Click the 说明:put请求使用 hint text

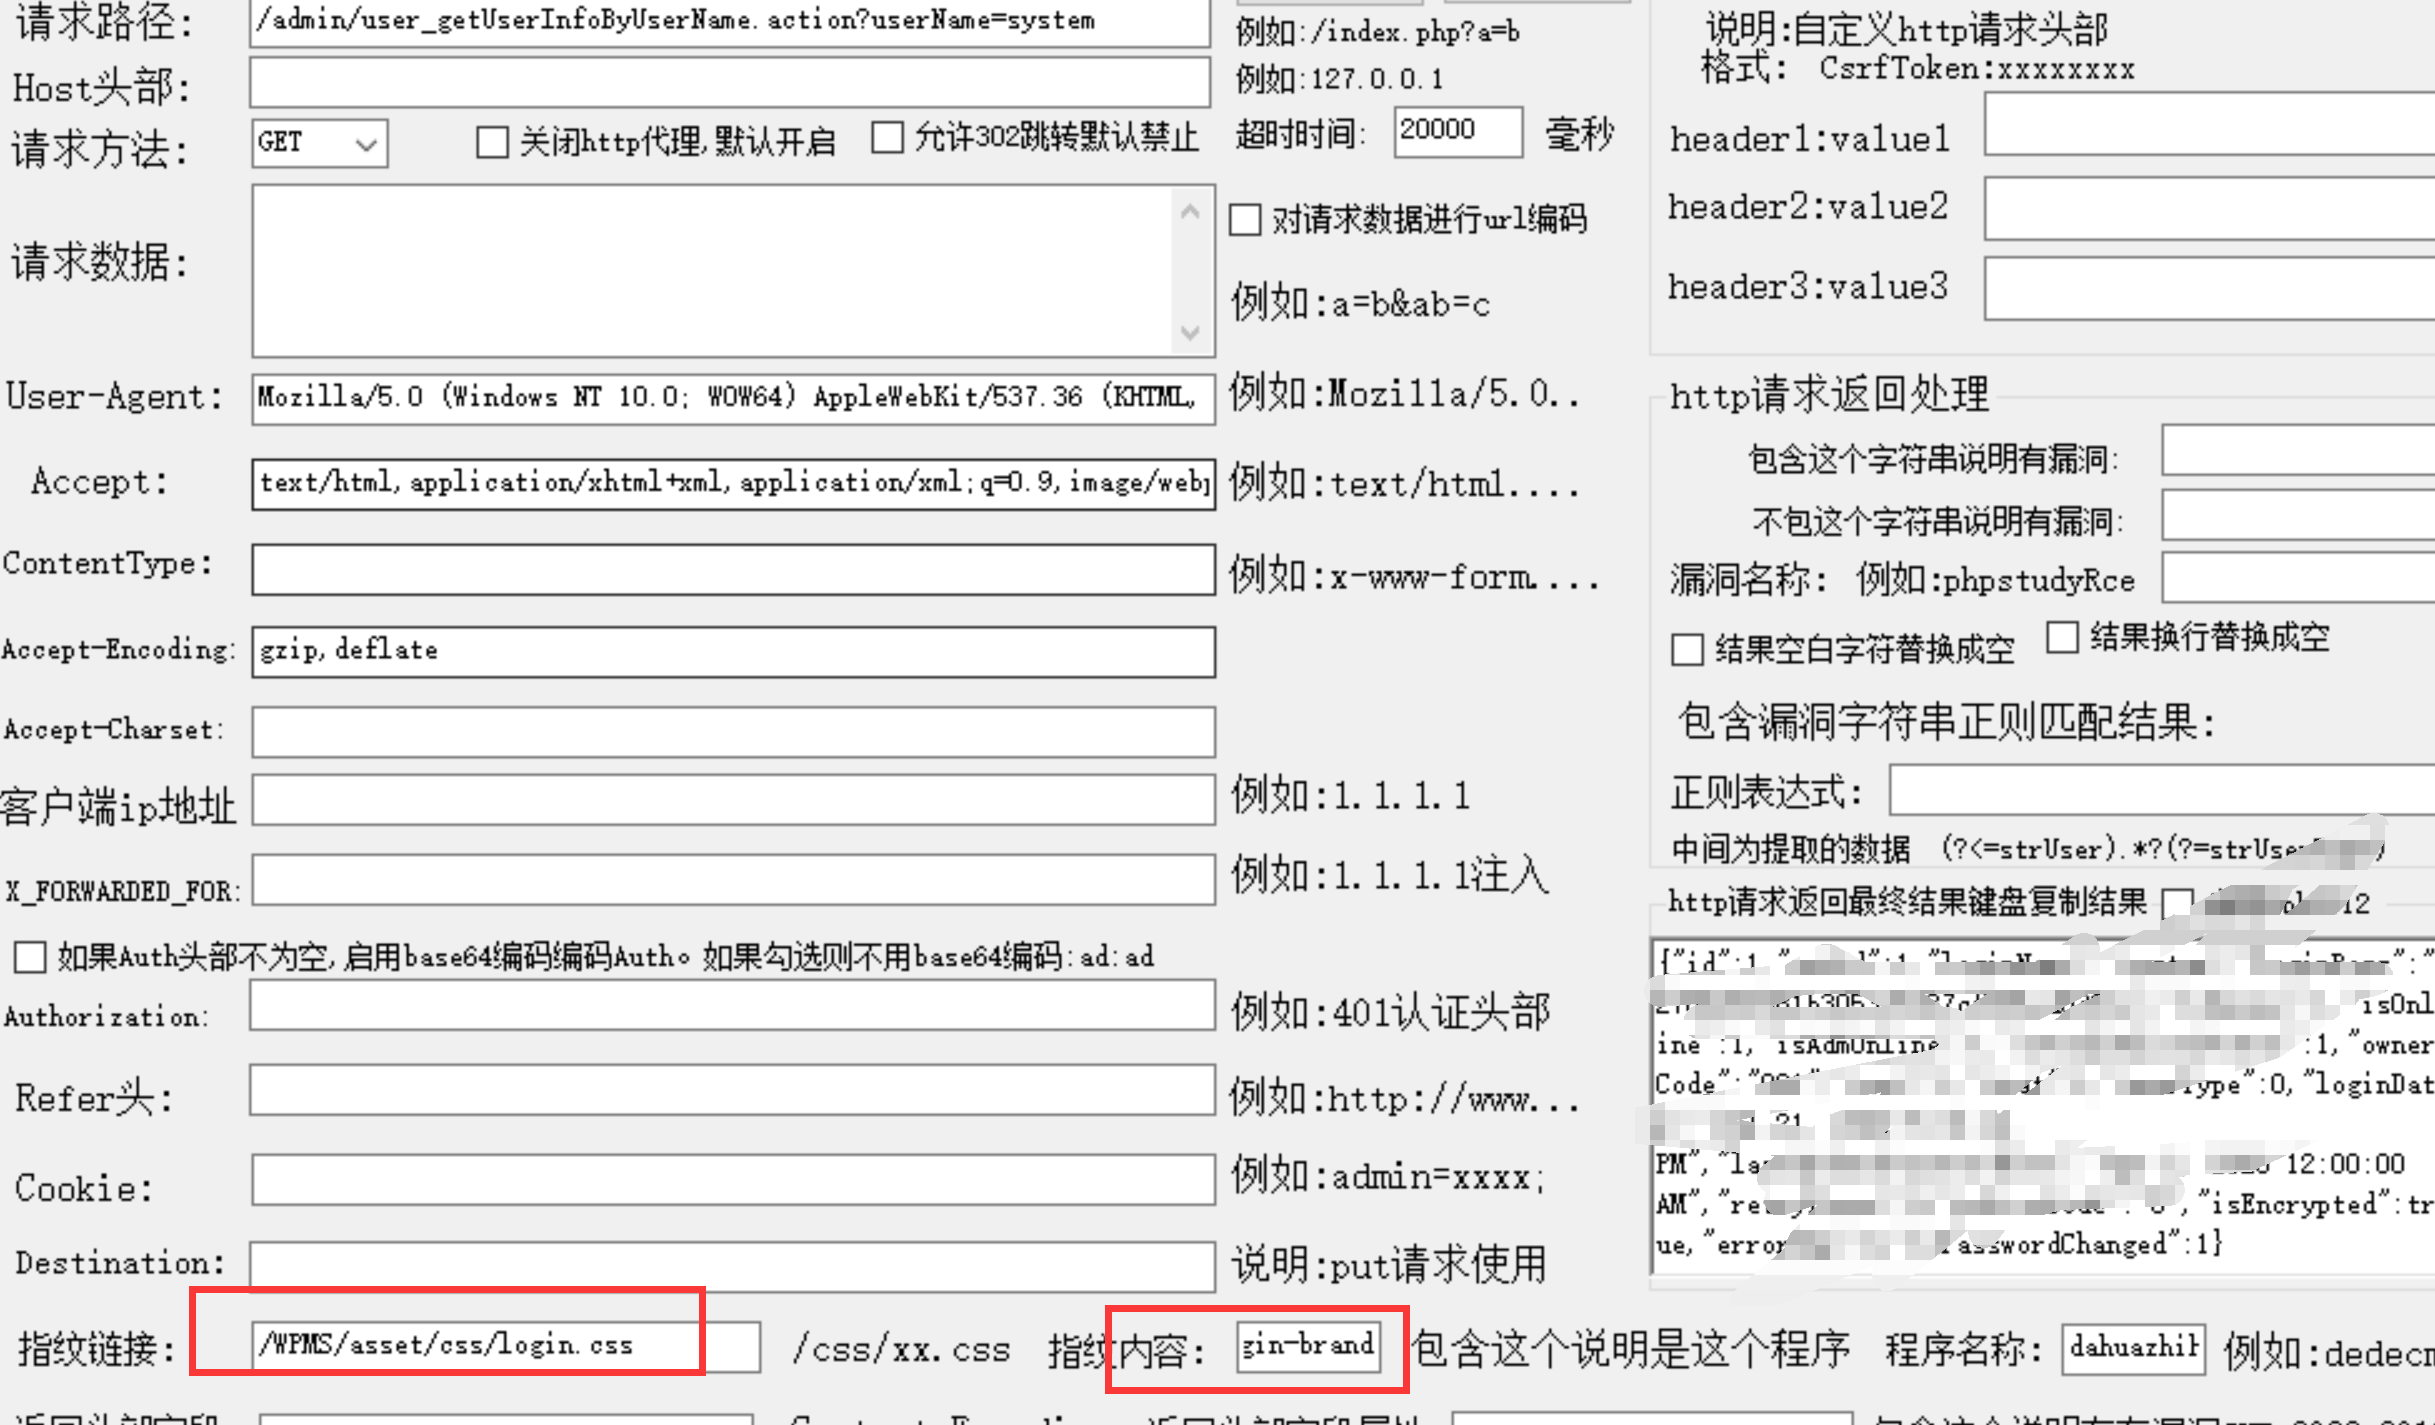click(1390, 1265)
